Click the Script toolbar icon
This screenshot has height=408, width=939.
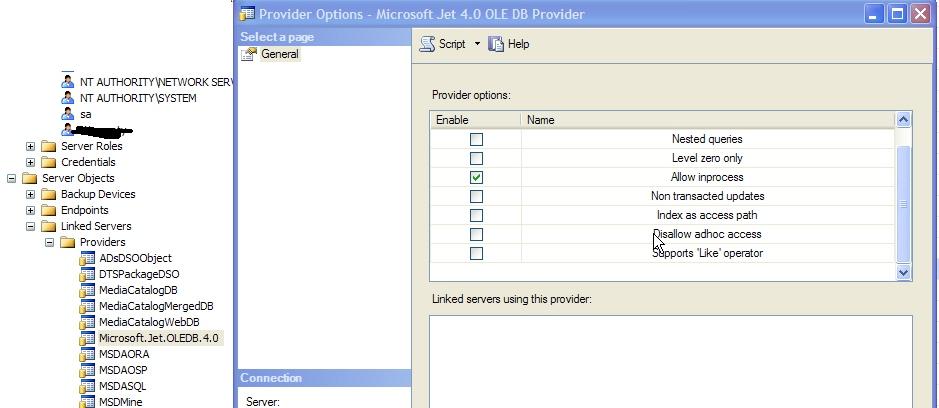click(x=427, y=44)
